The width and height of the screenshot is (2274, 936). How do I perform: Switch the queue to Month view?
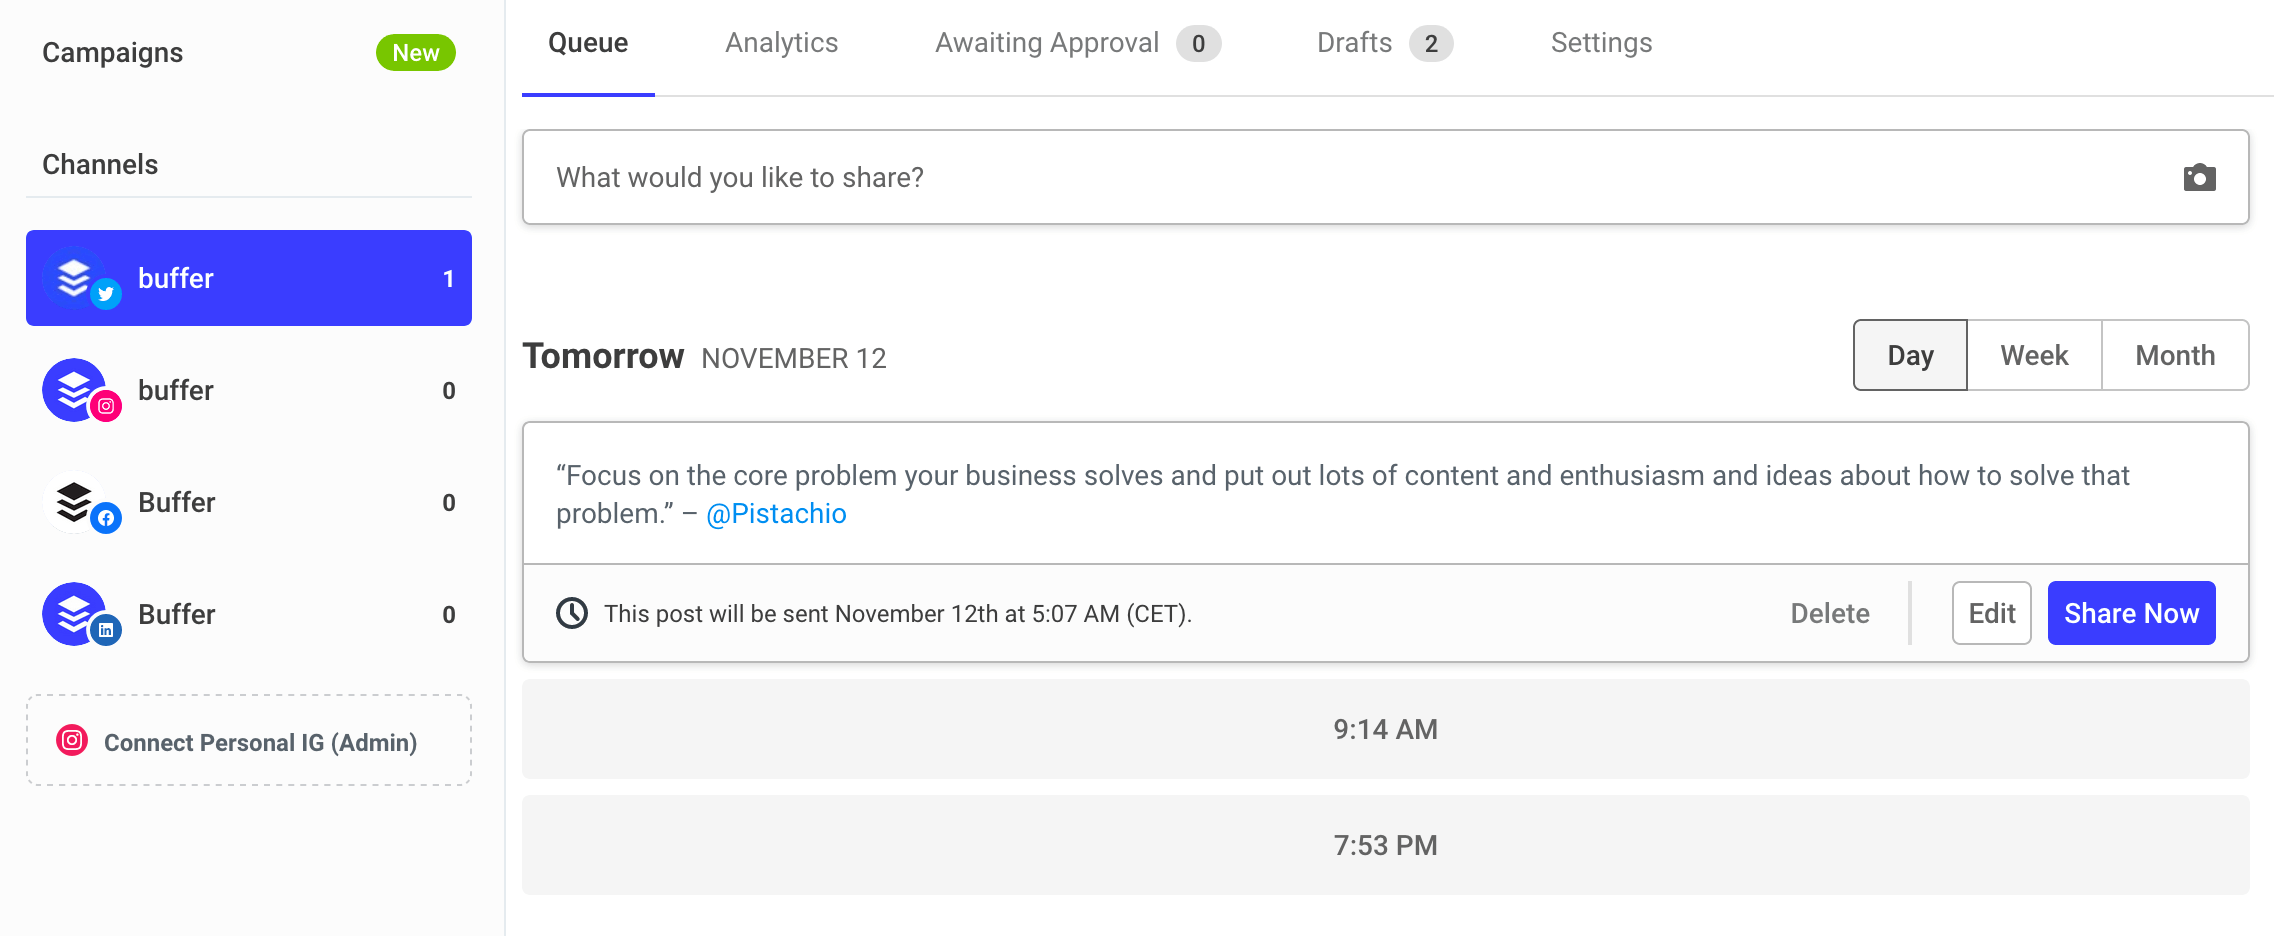tap(2175, 356)
